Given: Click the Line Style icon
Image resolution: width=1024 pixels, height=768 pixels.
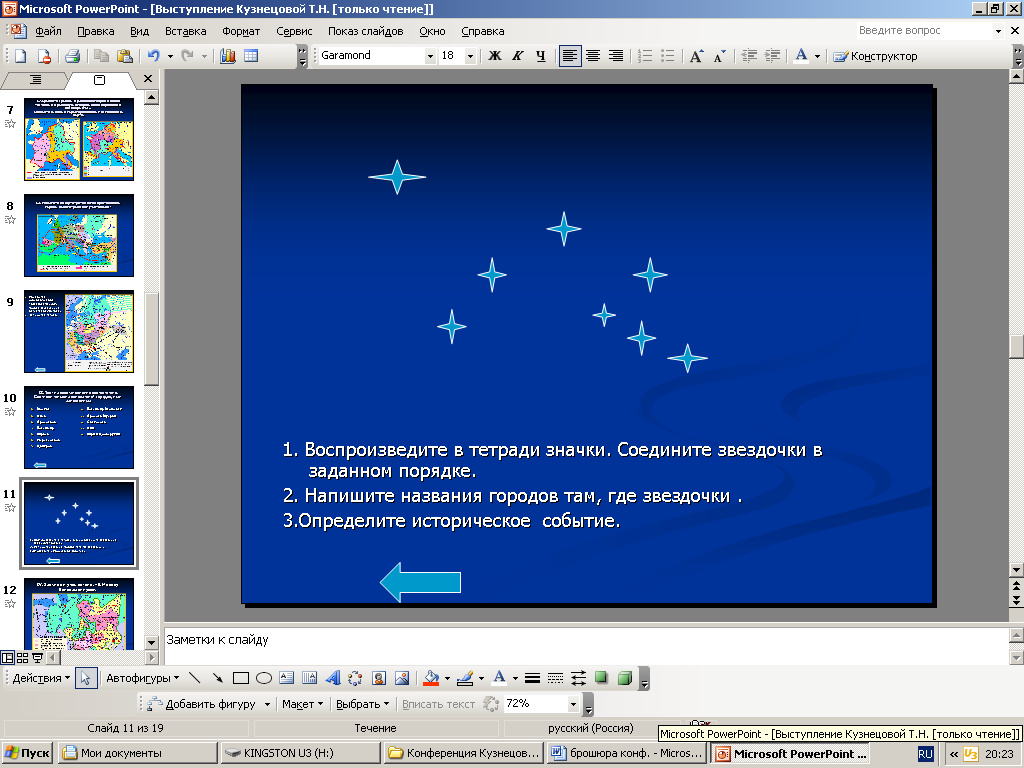Looking at the screenshot, I should tap(532, 678).
